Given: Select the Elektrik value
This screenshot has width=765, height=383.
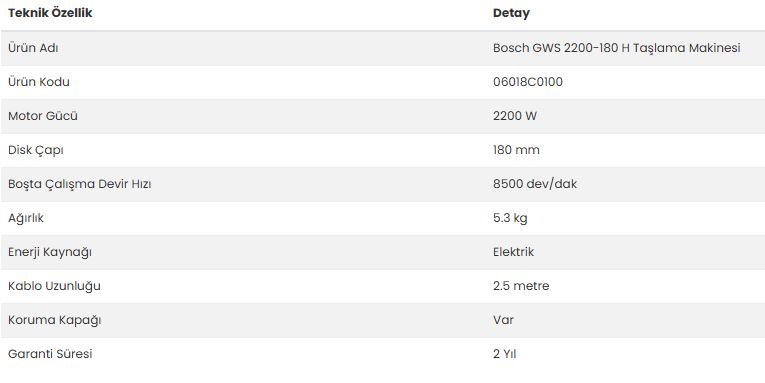Looking at the screenshot, I should (x=513, y=252).
